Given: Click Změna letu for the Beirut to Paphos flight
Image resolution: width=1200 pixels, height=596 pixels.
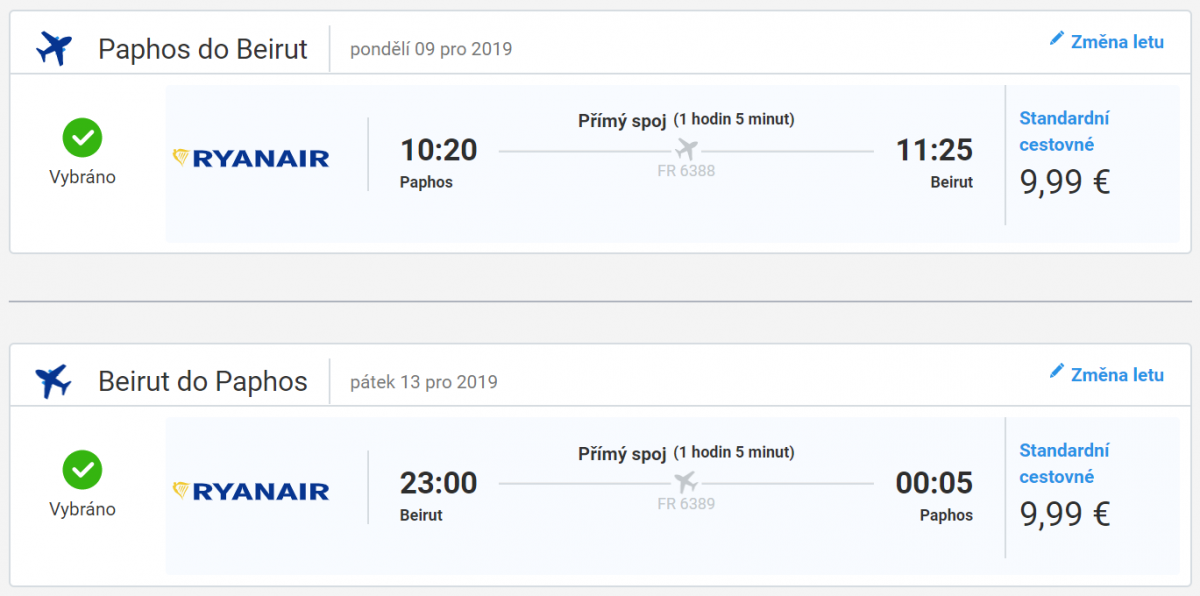Looking at the screenshot, I should click(1117, 375).
